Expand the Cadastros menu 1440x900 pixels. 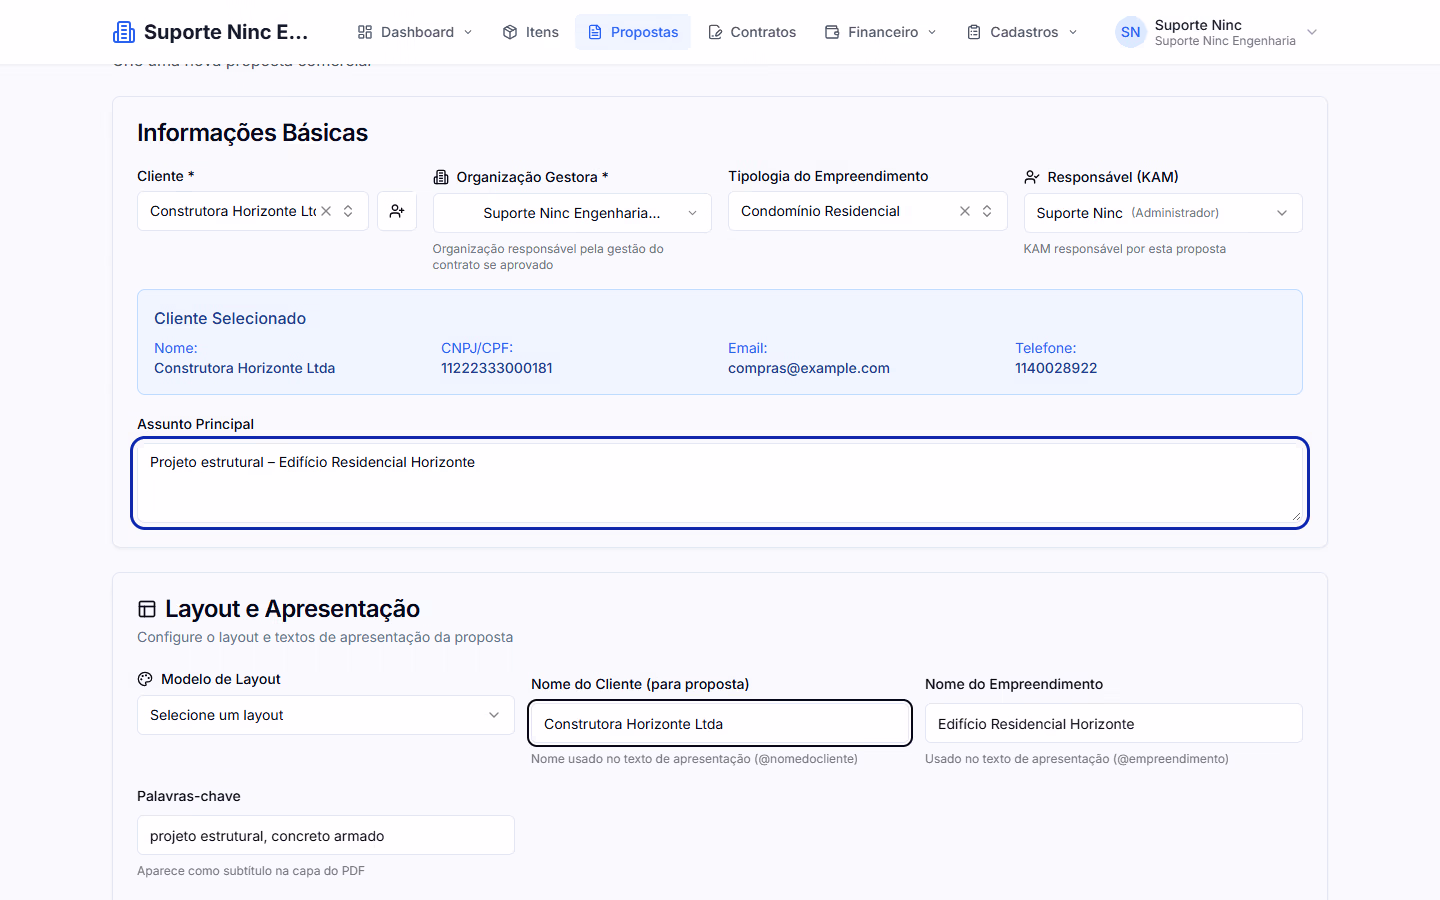click(1022, 32)
